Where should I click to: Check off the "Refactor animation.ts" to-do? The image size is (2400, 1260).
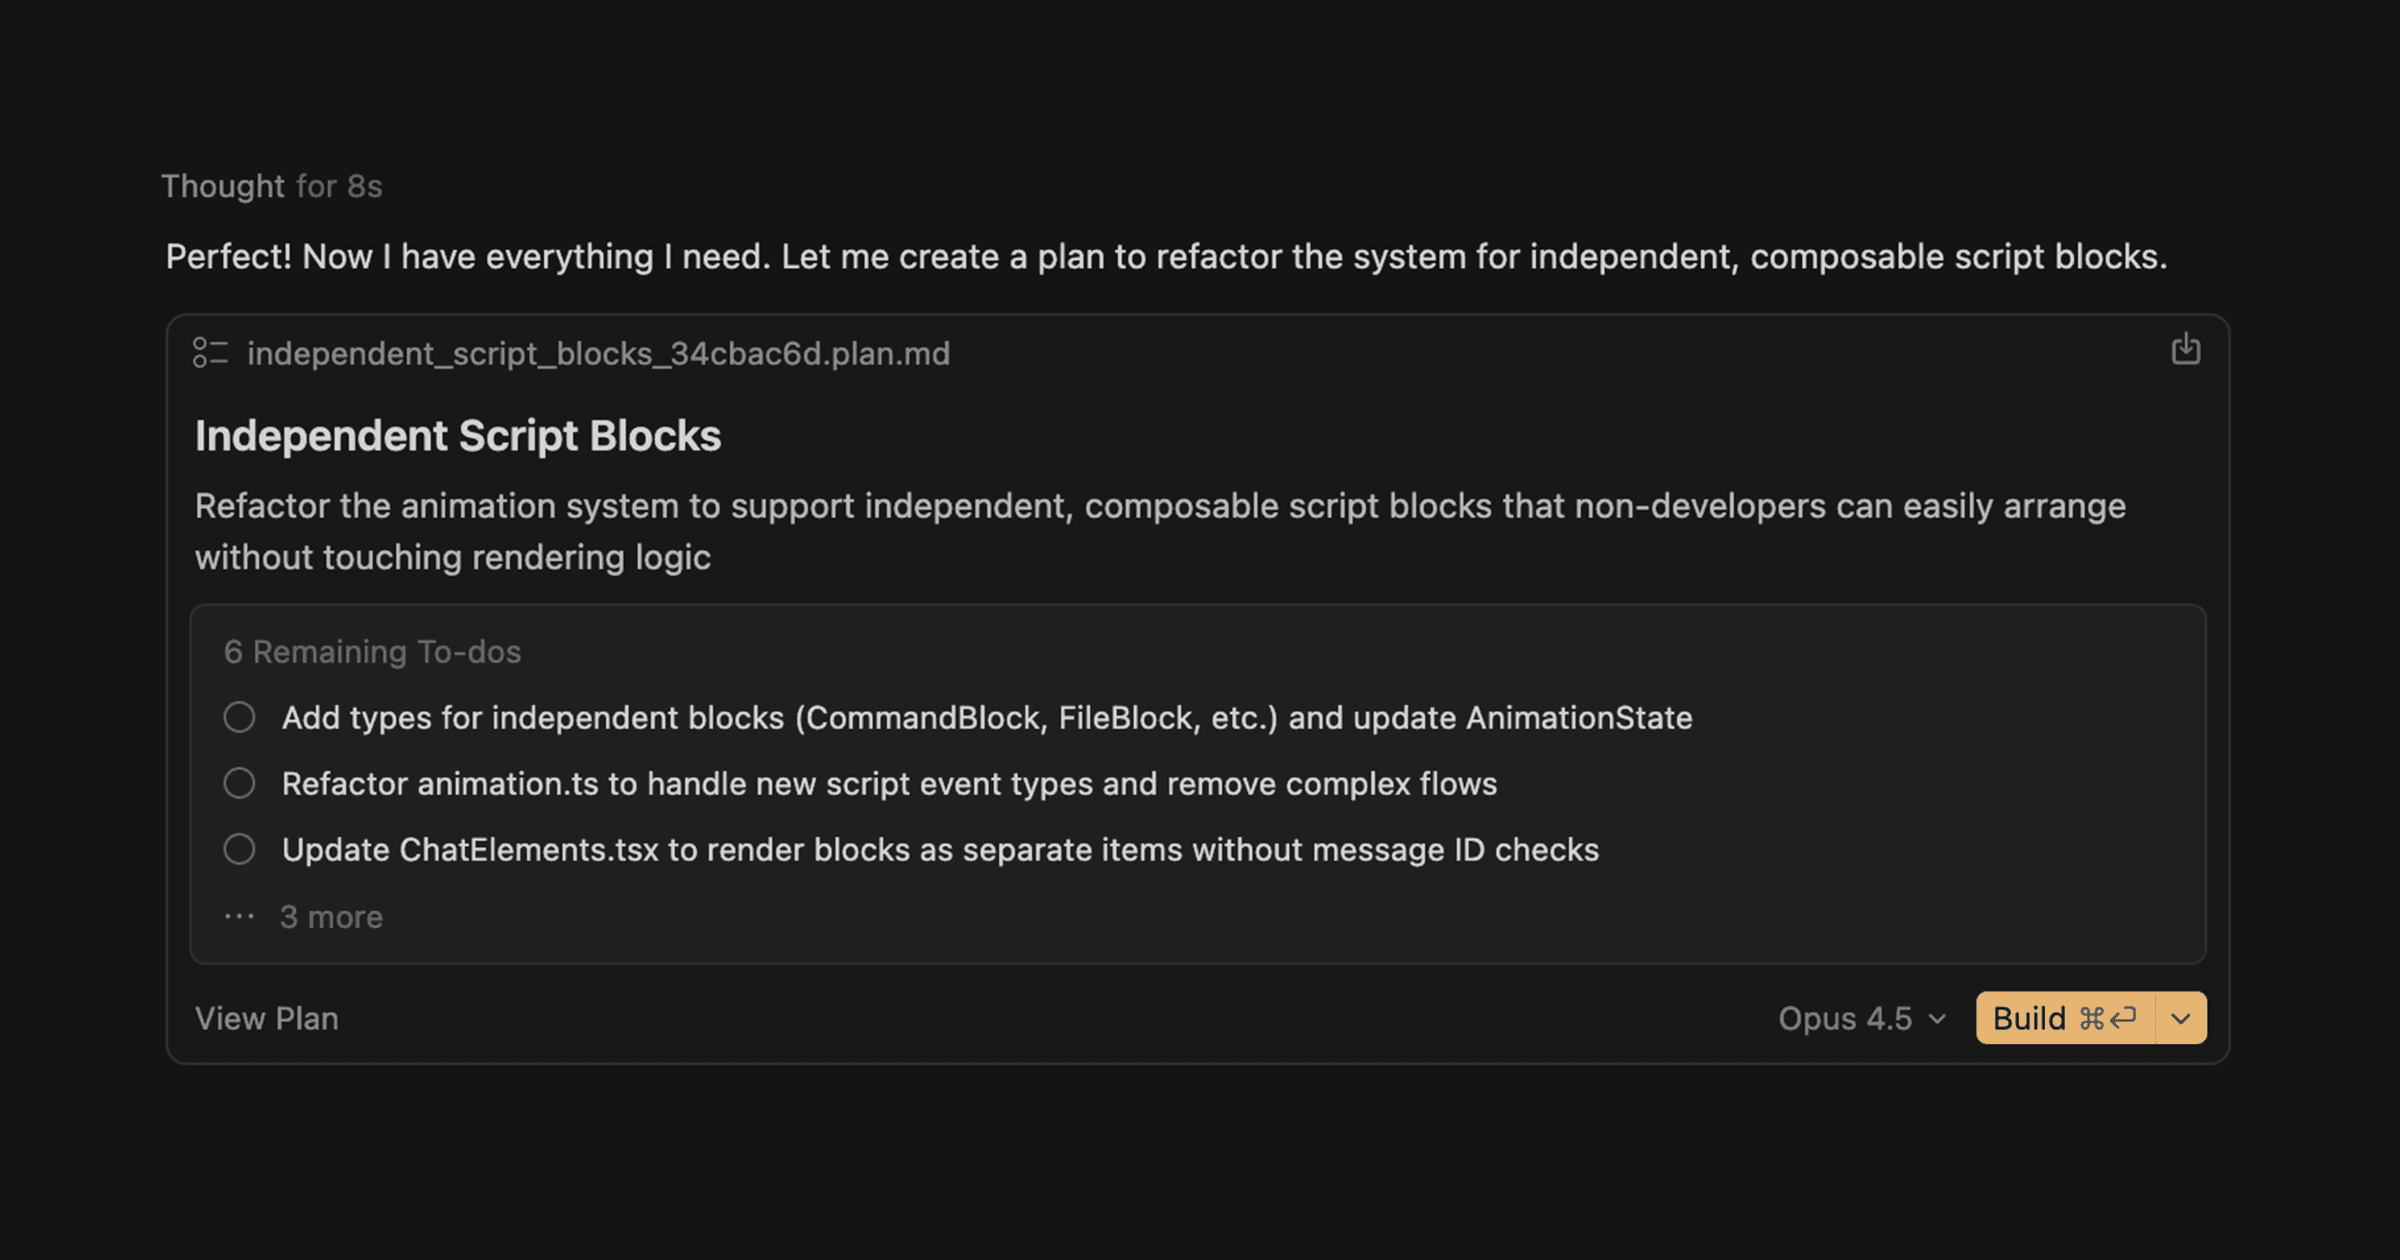tap(240, 783)
